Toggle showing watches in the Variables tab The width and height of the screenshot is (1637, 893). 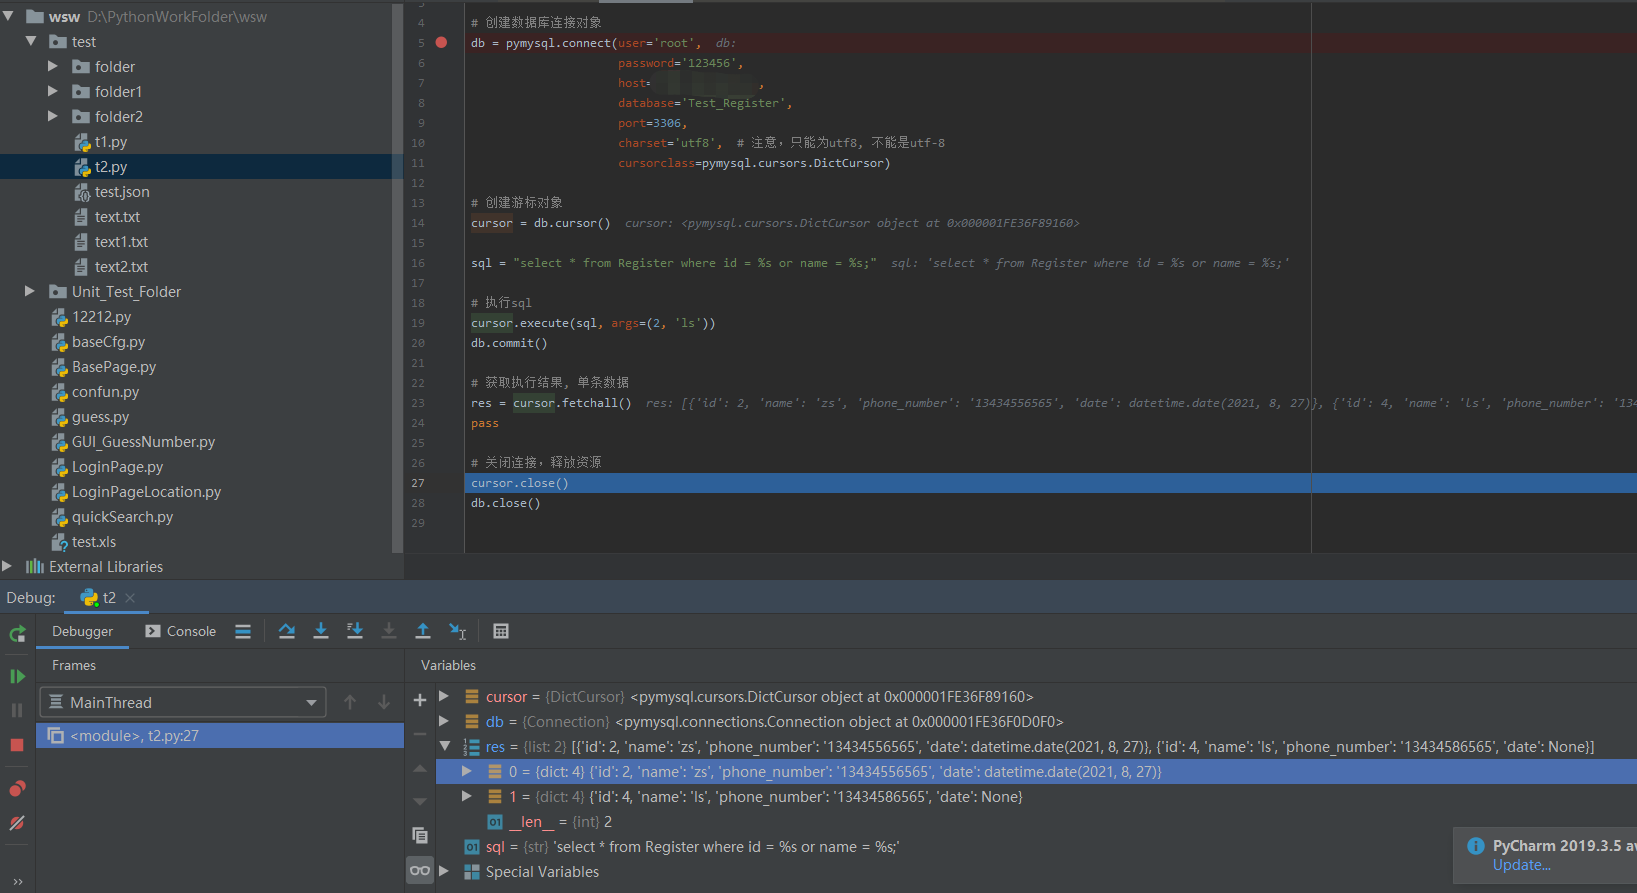pyautogui.click(x=420, y=870)
